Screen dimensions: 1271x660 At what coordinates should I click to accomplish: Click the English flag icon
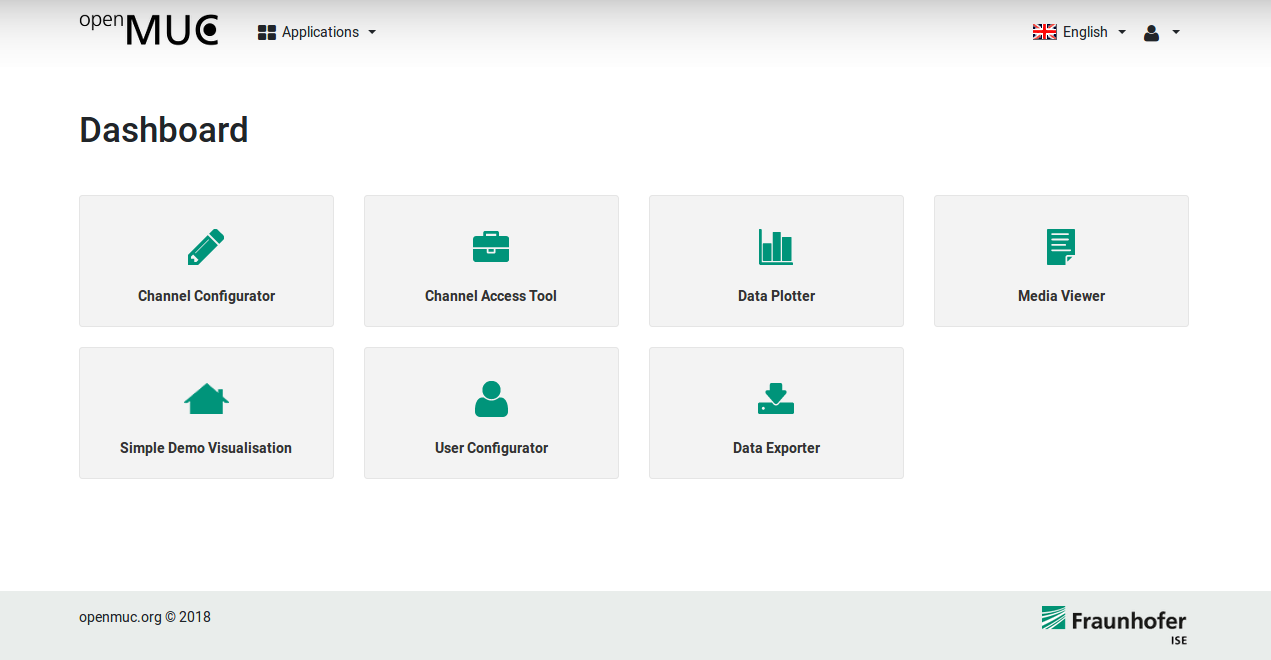(x=1044, y=31)
